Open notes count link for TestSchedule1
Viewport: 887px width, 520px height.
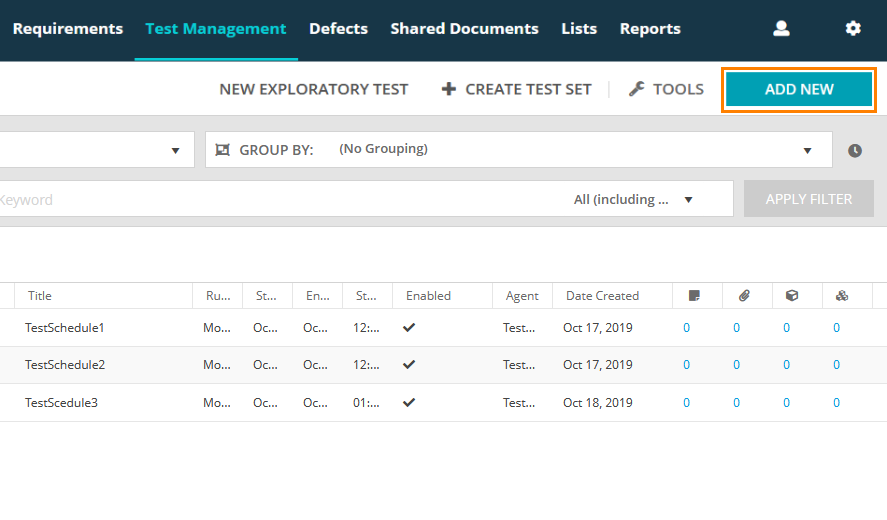point(686,327)
